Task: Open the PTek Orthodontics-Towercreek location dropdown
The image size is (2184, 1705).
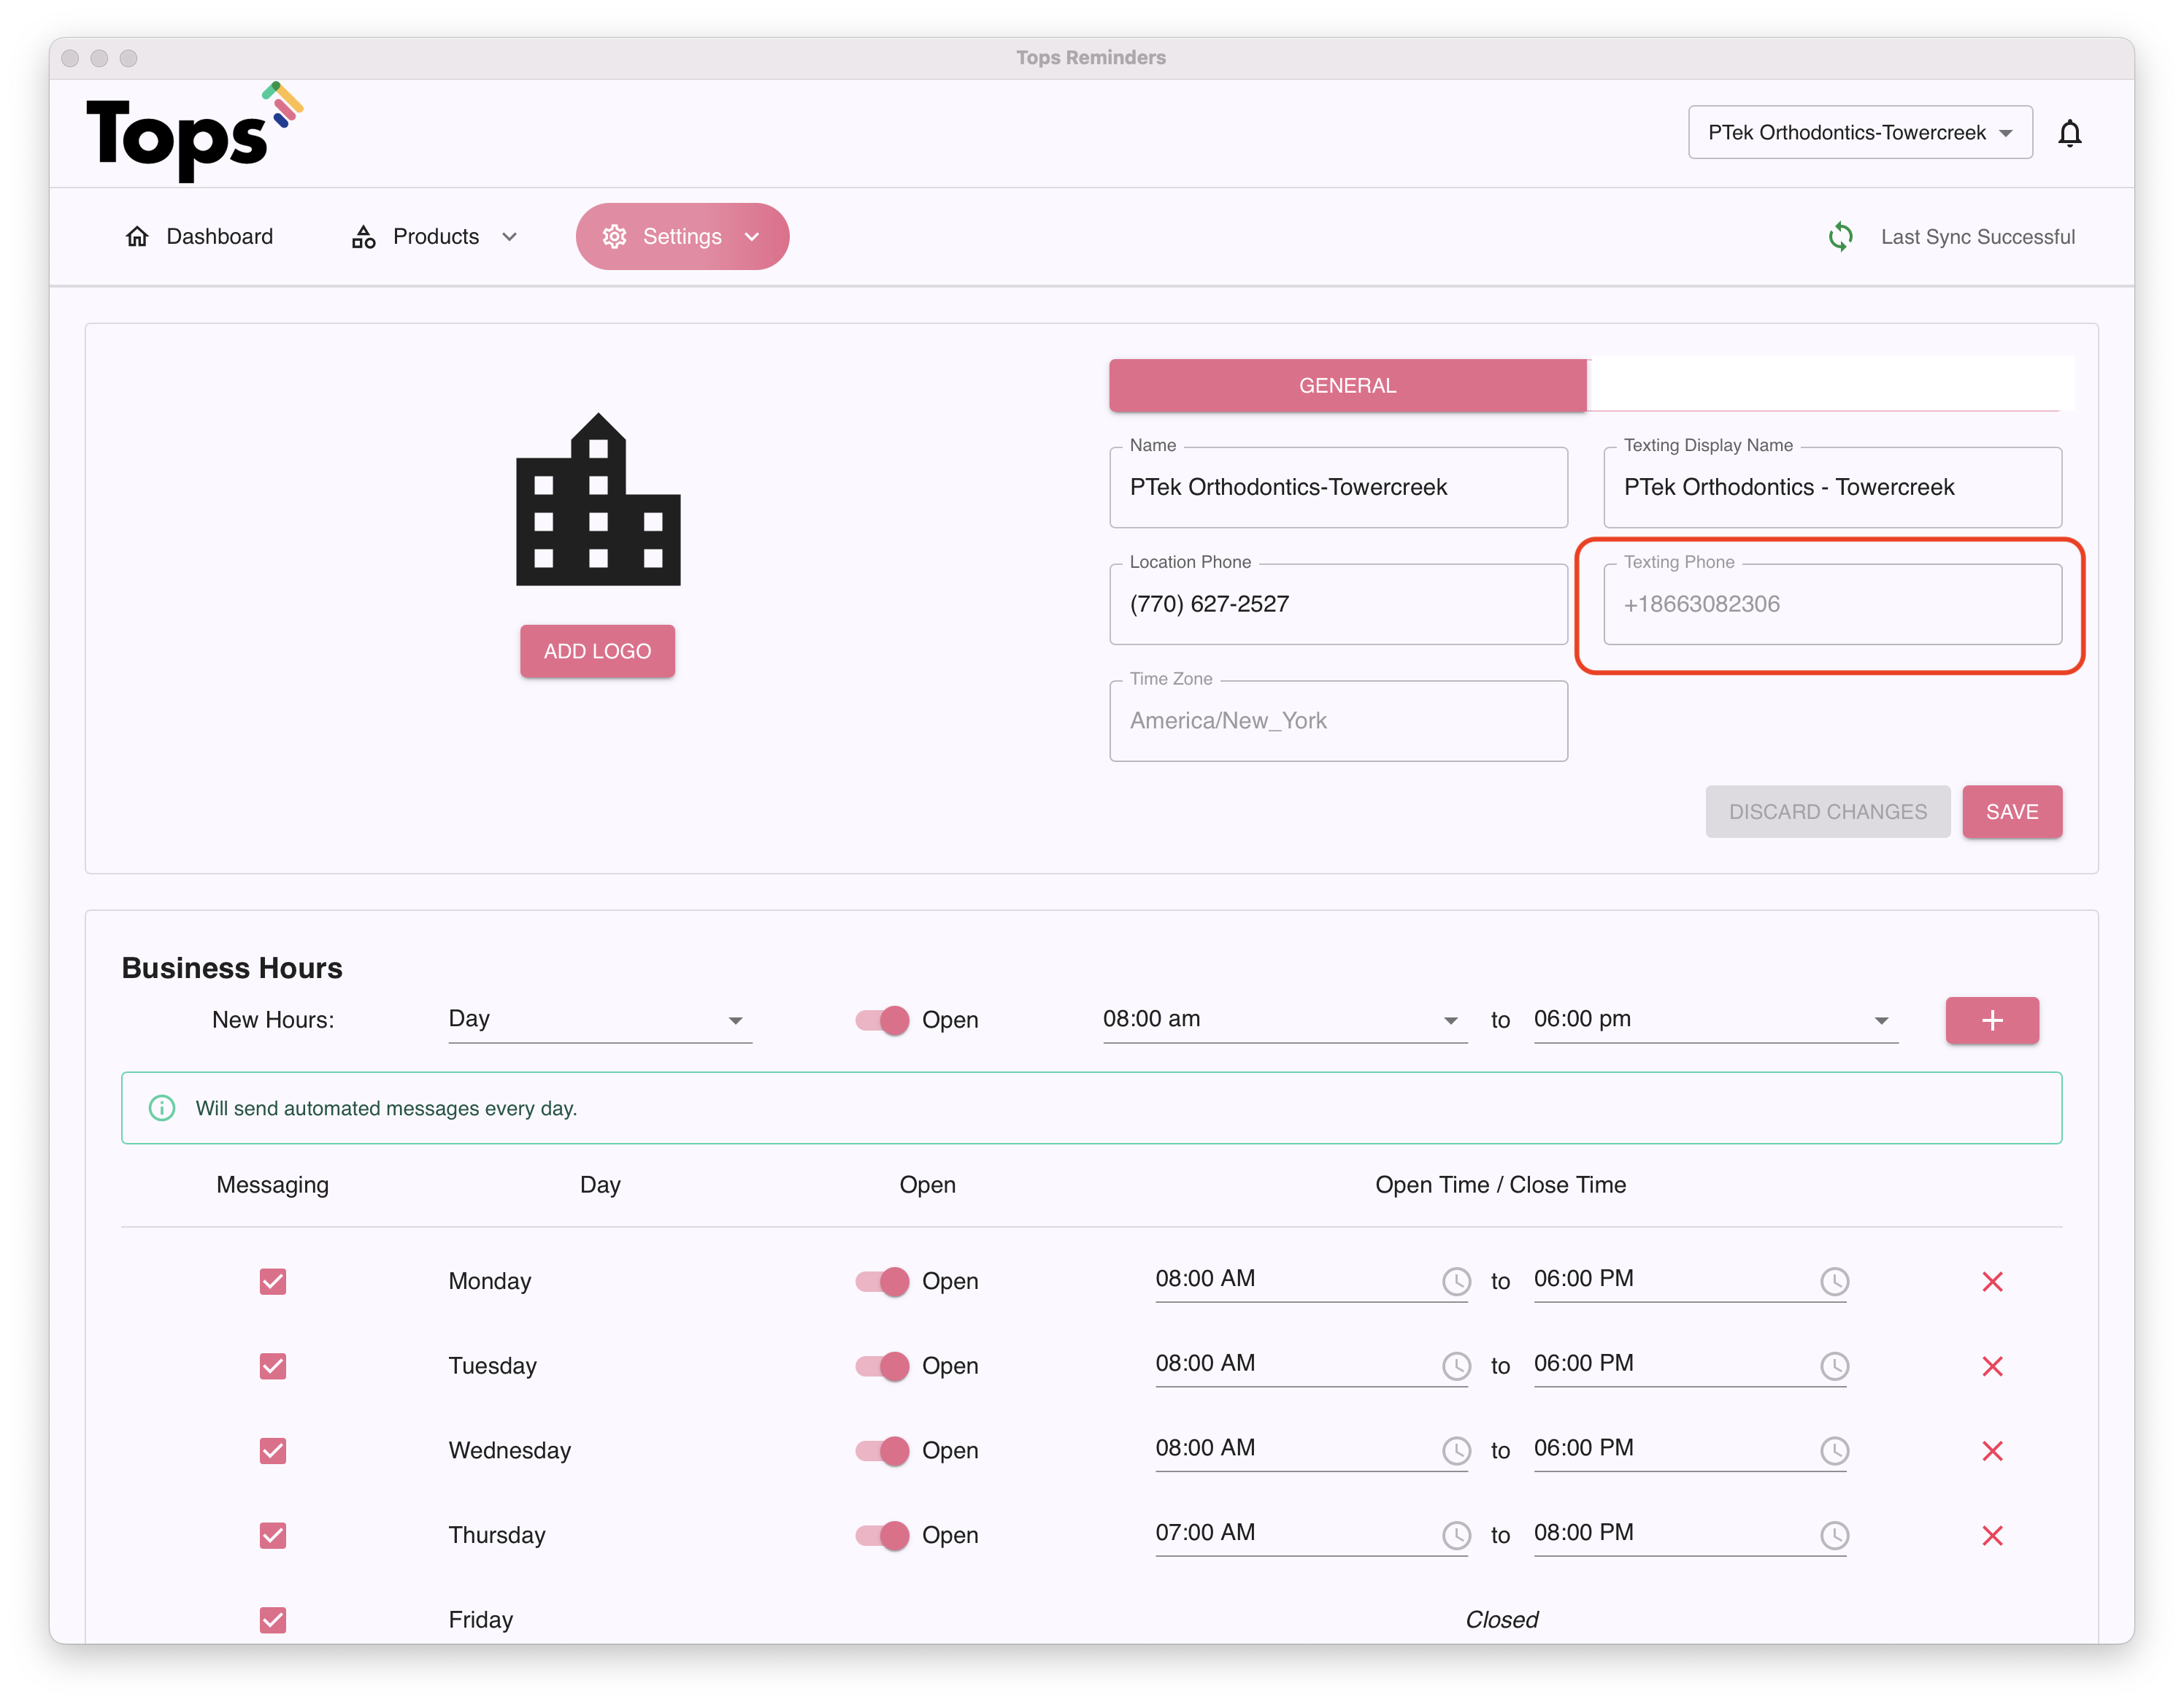Action: coord(1859,133)
